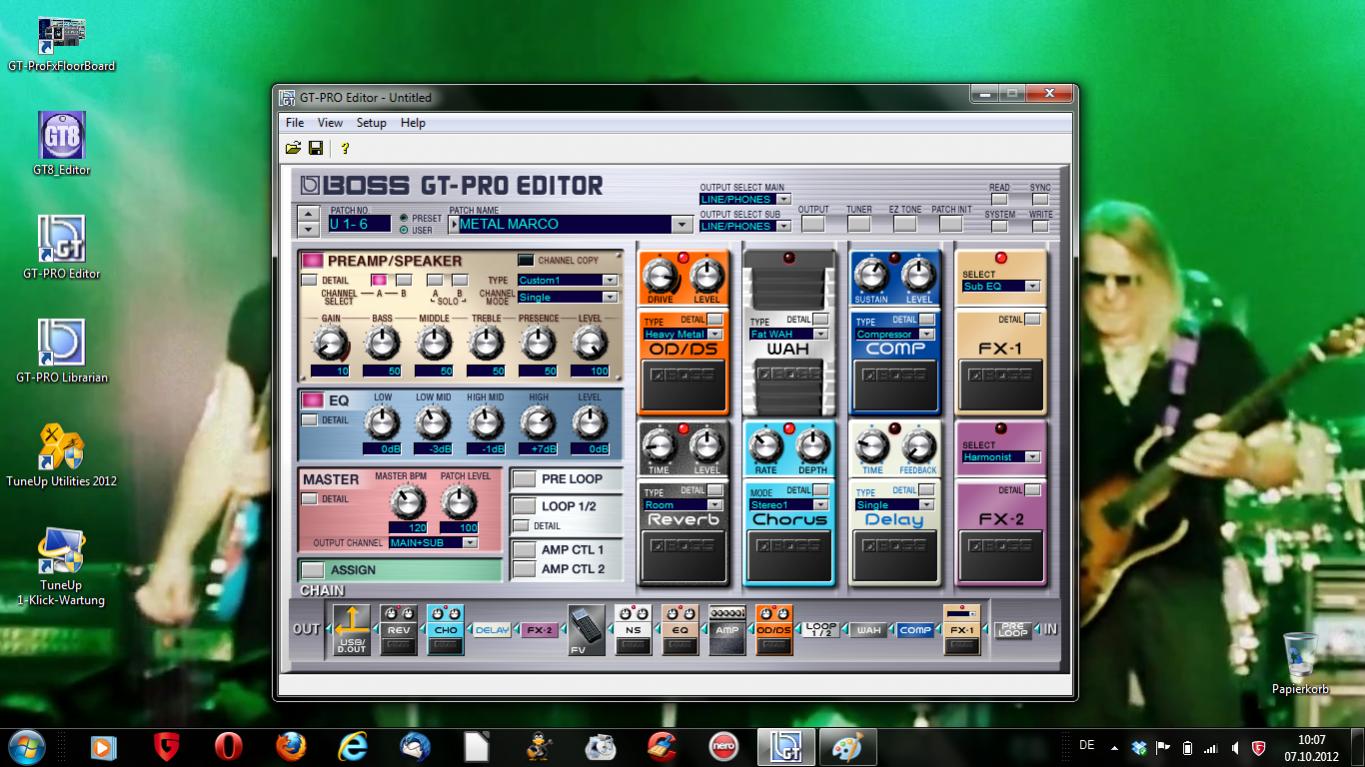Open the File menu

(295, 123)
